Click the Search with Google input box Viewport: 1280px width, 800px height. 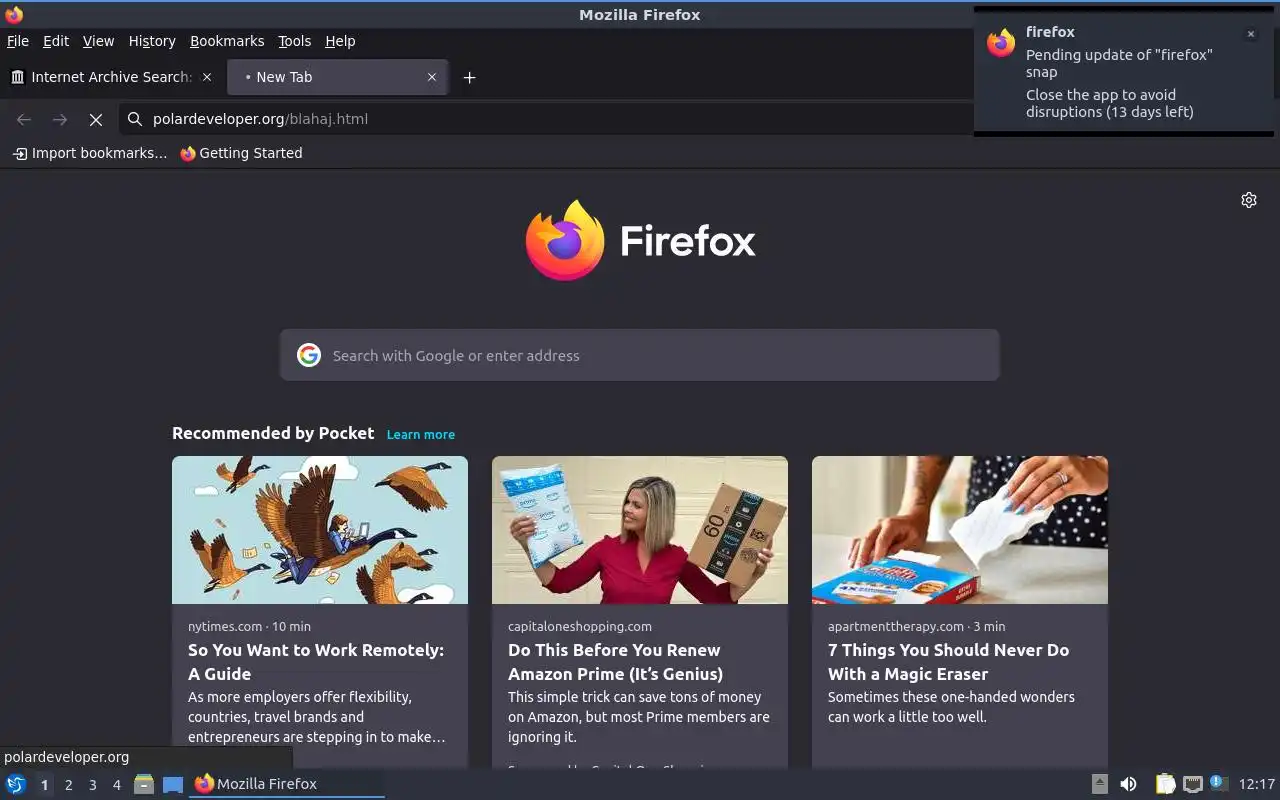click(x=640, y=355)
